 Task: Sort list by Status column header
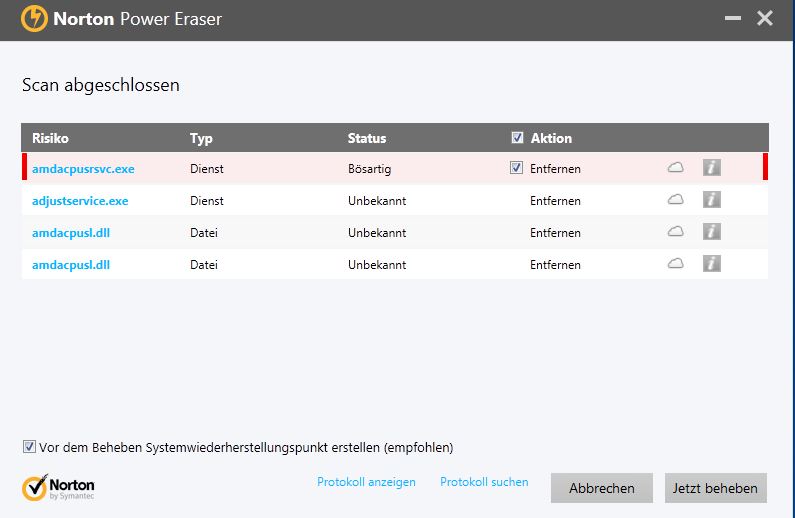(x=367, y=139)
